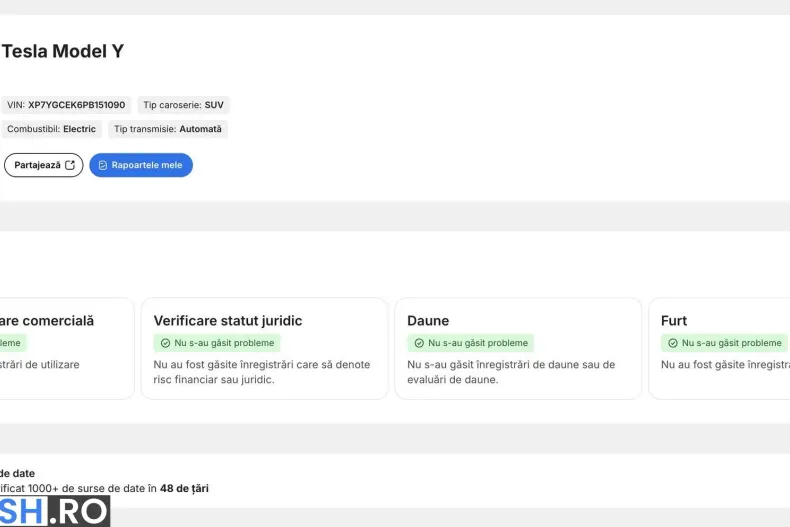The height and width of the screenshot is (527, 790).
Task: Click the Daune description about evaluări de daune
Action: (x=511, y=372)
